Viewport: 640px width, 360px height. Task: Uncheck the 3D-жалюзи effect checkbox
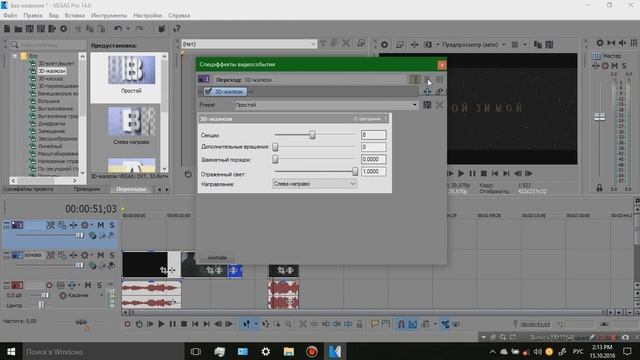coord(209,91)
